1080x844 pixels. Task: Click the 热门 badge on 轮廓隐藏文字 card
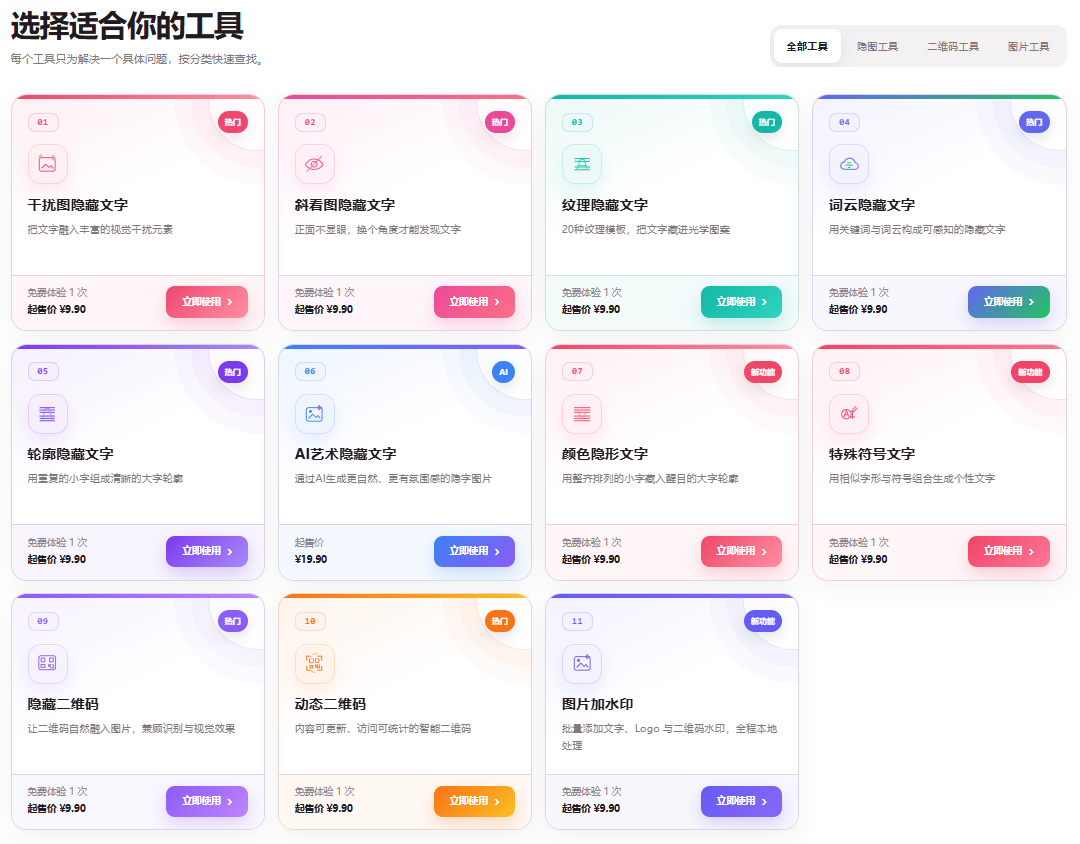point(233,372)
